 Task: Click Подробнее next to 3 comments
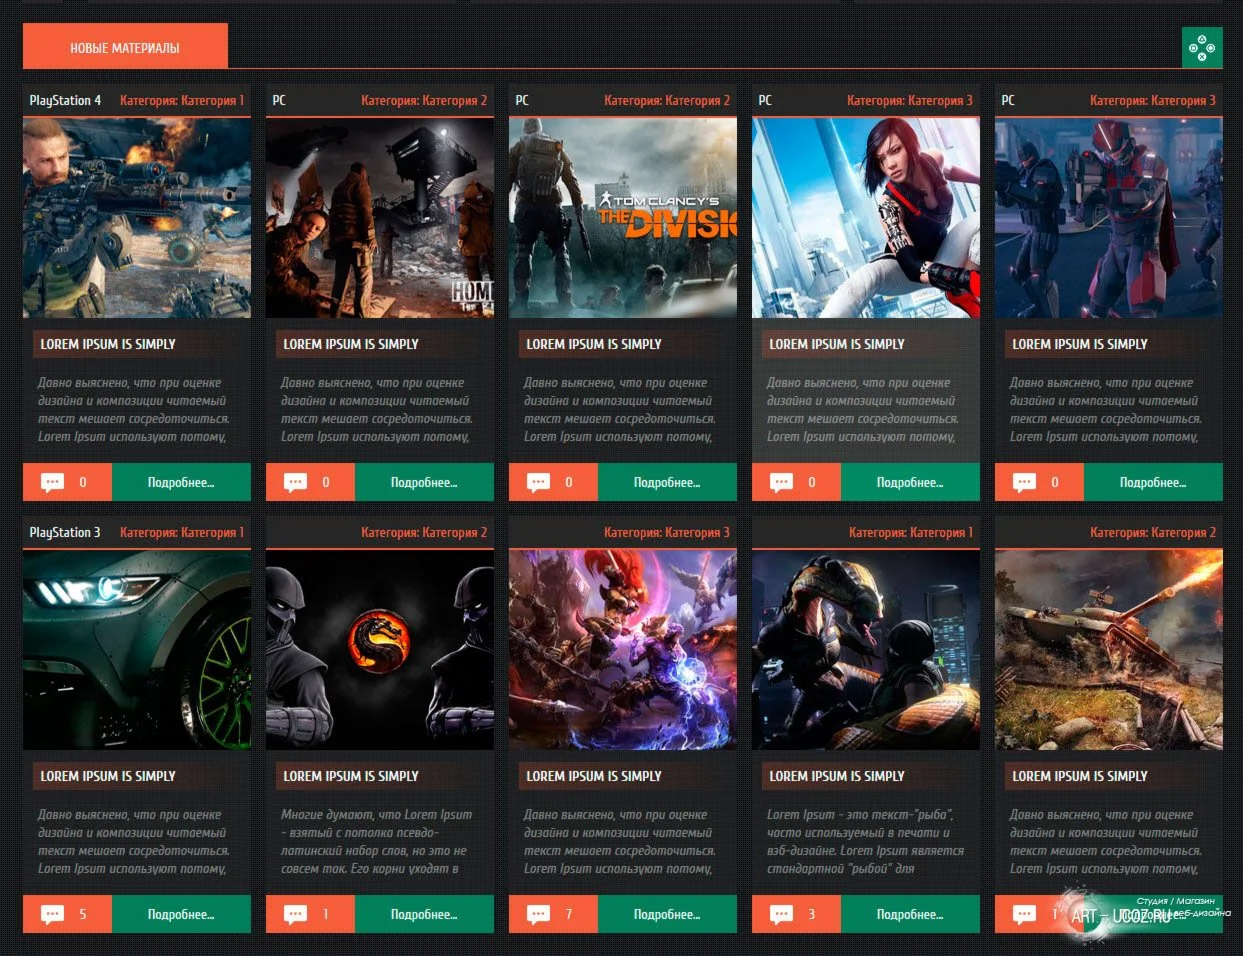[x=910, y=914]
